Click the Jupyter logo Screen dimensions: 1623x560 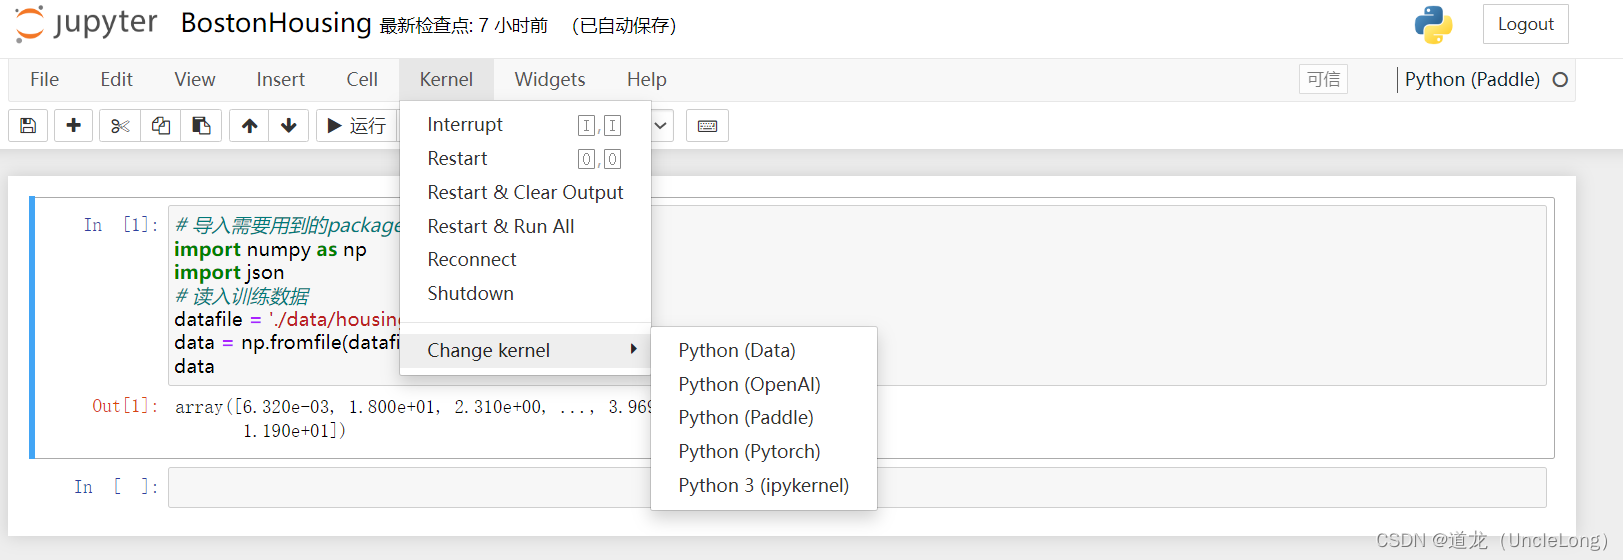[86, 24]
